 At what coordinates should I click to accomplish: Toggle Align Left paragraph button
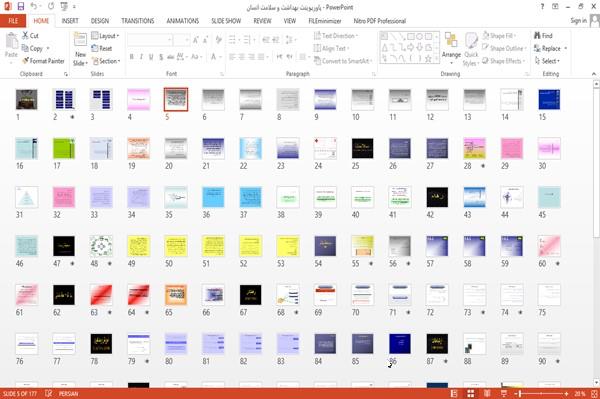coord(232,57)
